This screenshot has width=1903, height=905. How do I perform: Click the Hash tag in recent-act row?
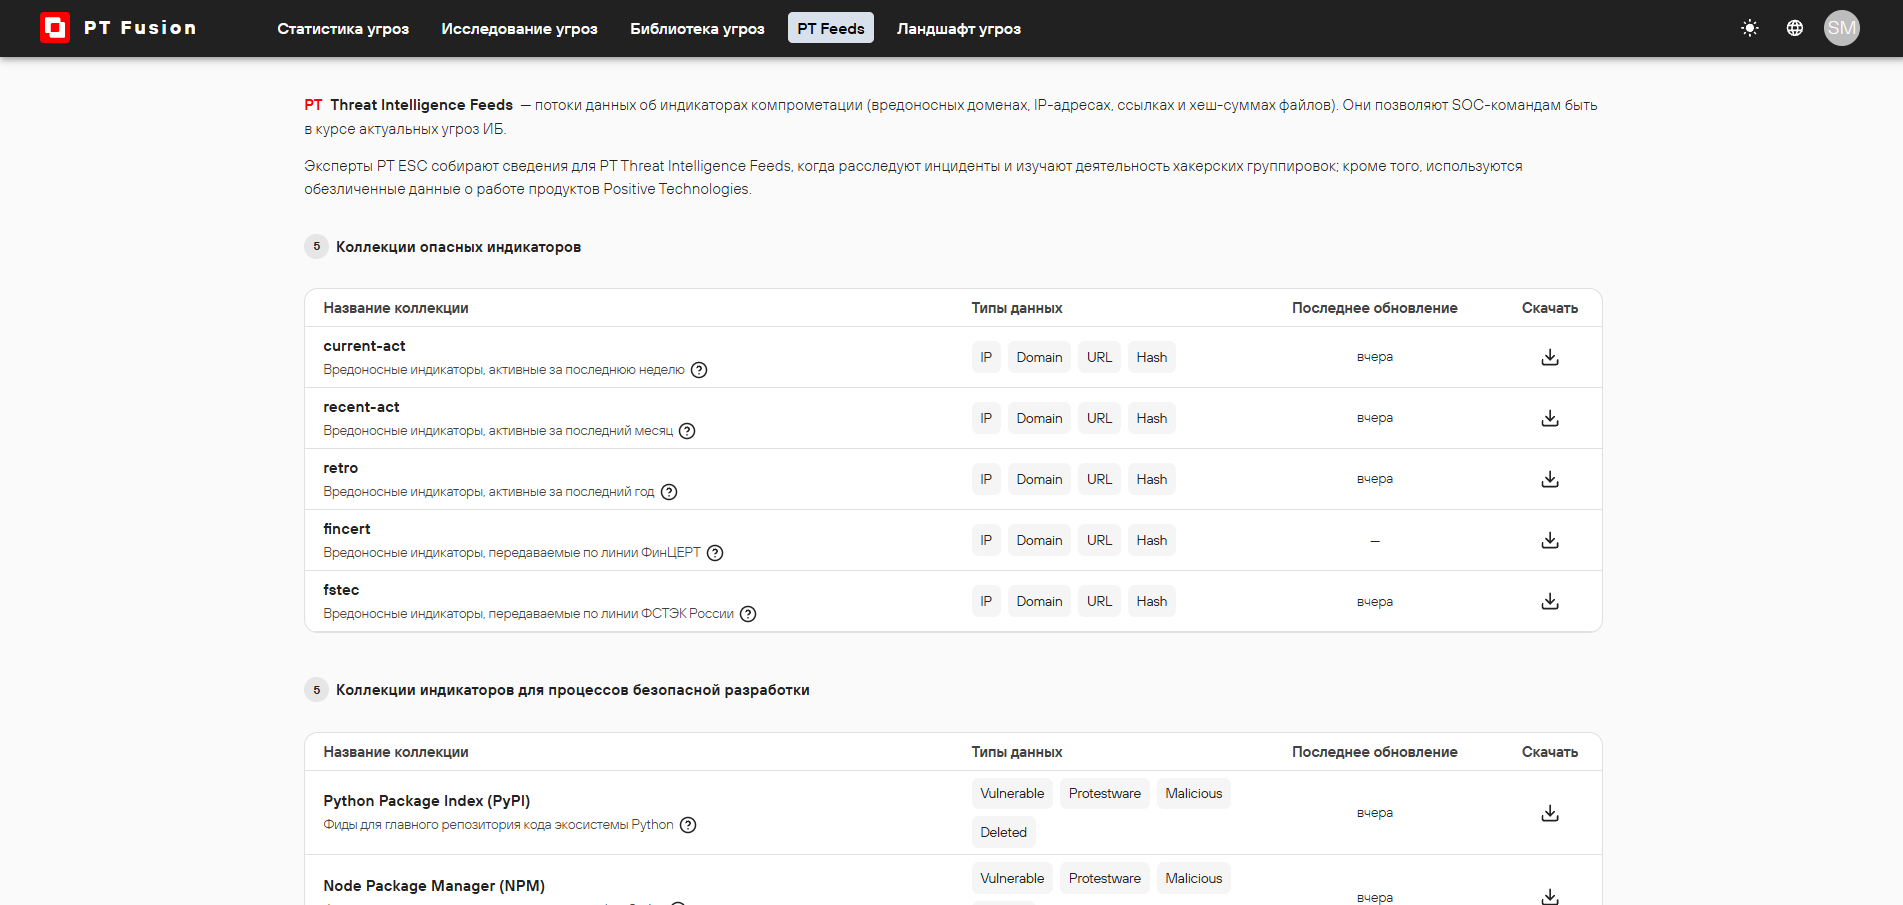[x=1151, y=418]
